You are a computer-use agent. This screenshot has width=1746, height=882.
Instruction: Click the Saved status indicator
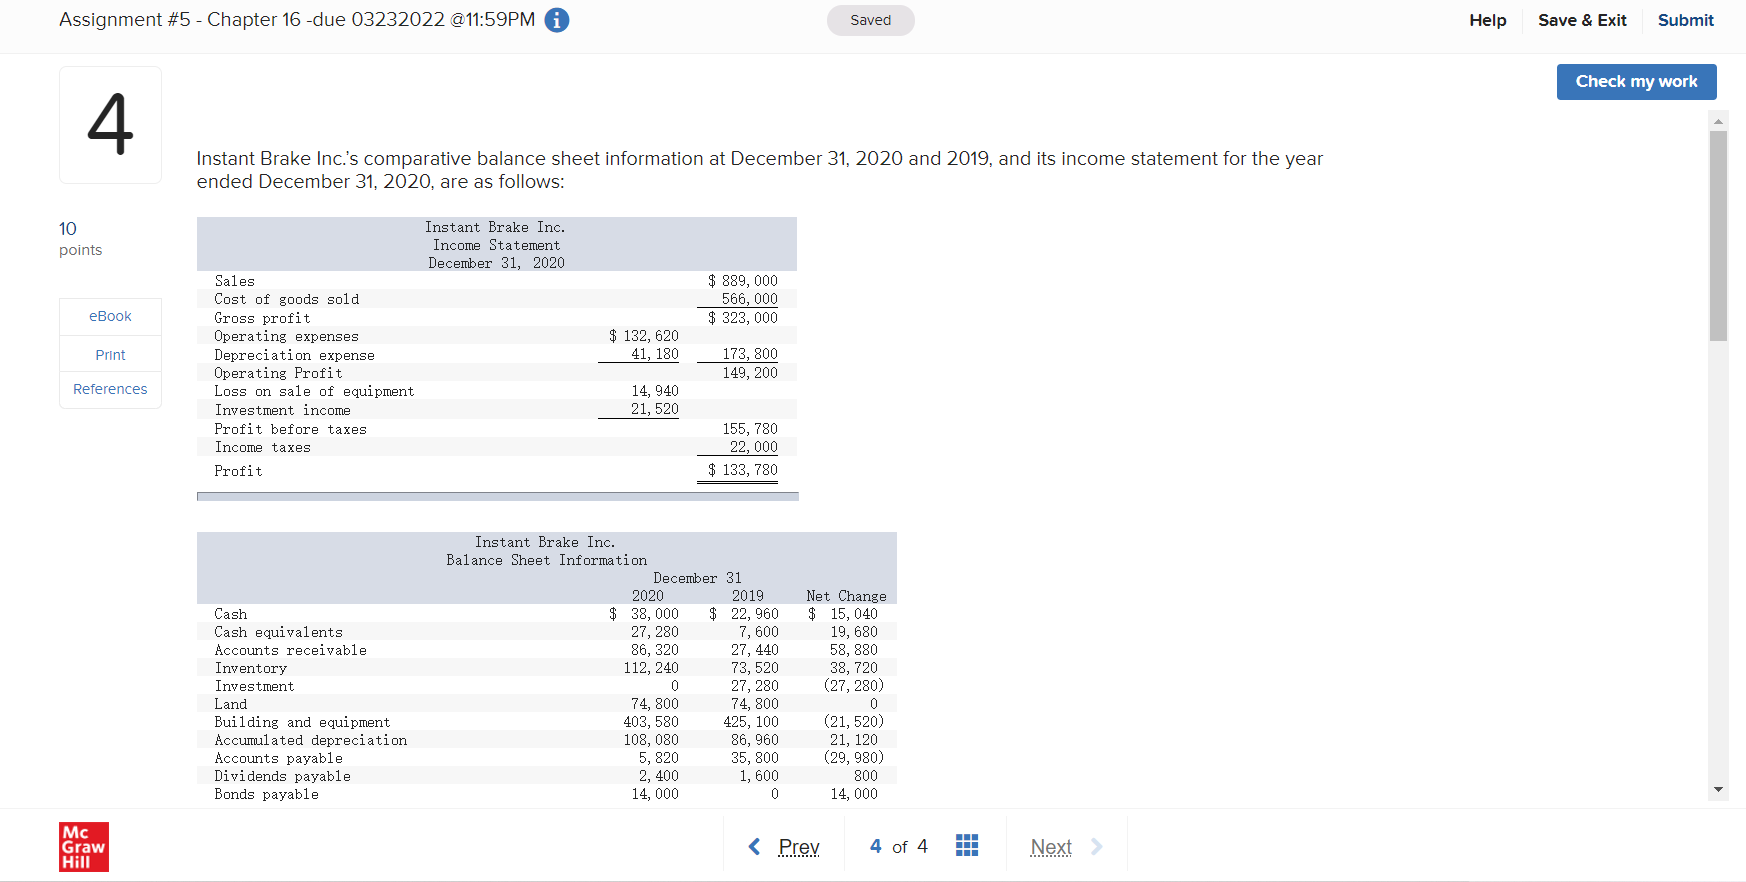tap(871, 20)
